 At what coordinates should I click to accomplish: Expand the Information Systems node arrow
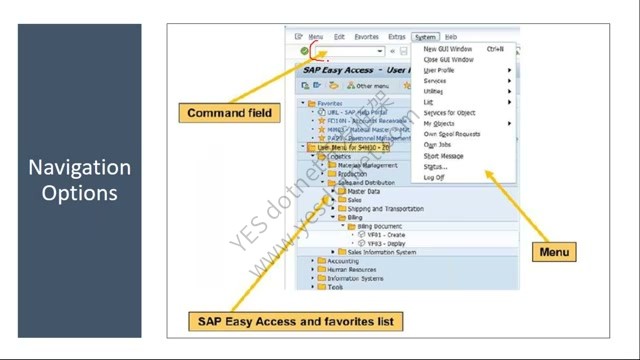[x=313, y=278]
